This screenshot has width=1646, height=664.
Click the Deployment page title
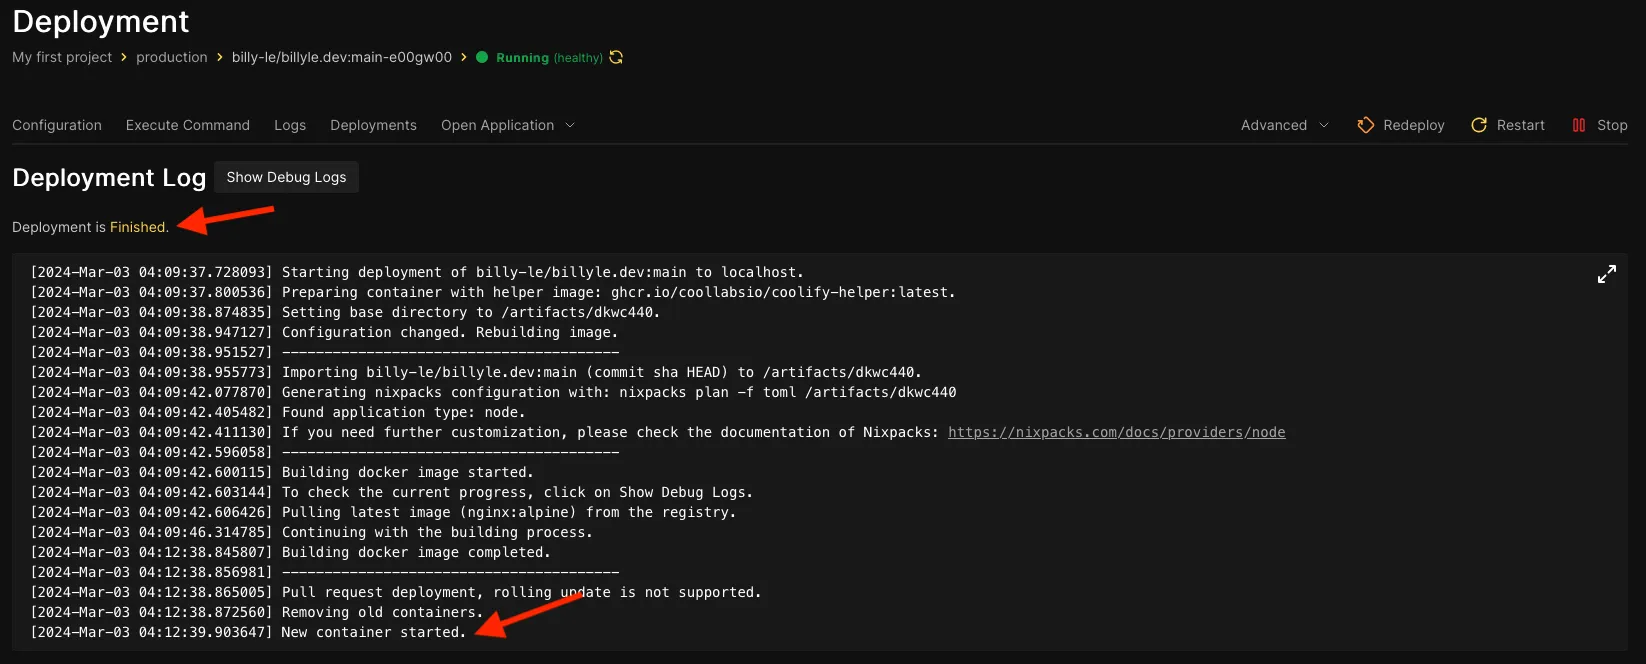point(100,21)
